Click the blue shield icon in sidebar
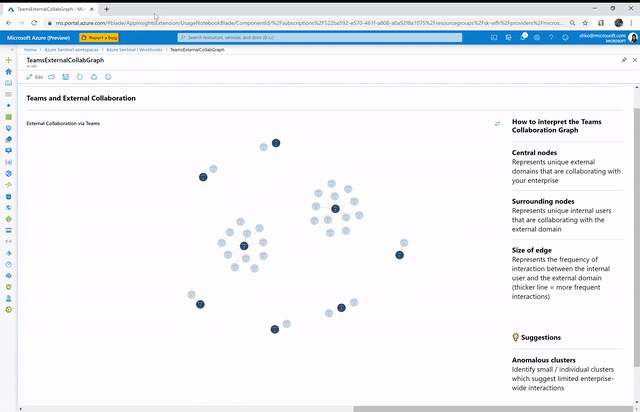Screen dimensions: 640x412 [8, 128]
